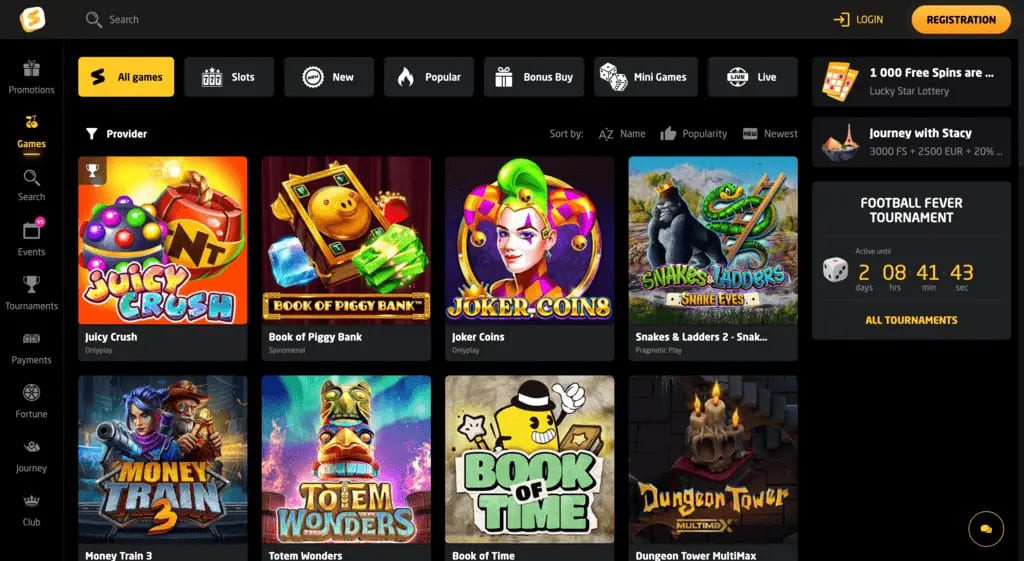Viewport: 1024px width, 561px height.
Task: Switch to the Slots category
Action: coord(229,77)
